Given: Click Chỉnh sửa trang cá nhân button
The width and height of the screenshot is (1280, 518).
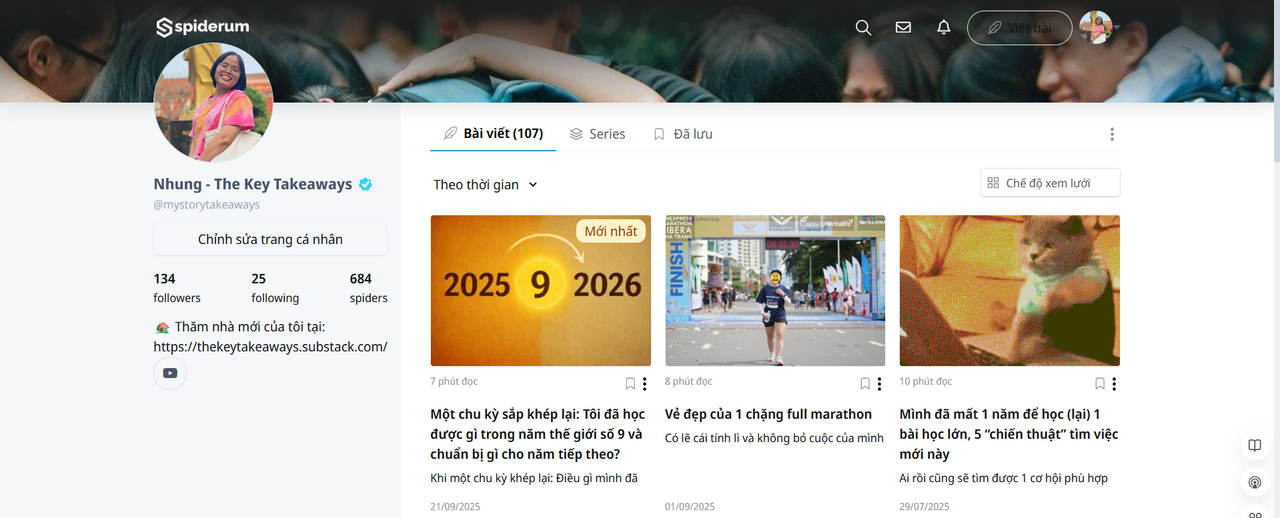Looking at the screenshot, I should tap(270, 239).
